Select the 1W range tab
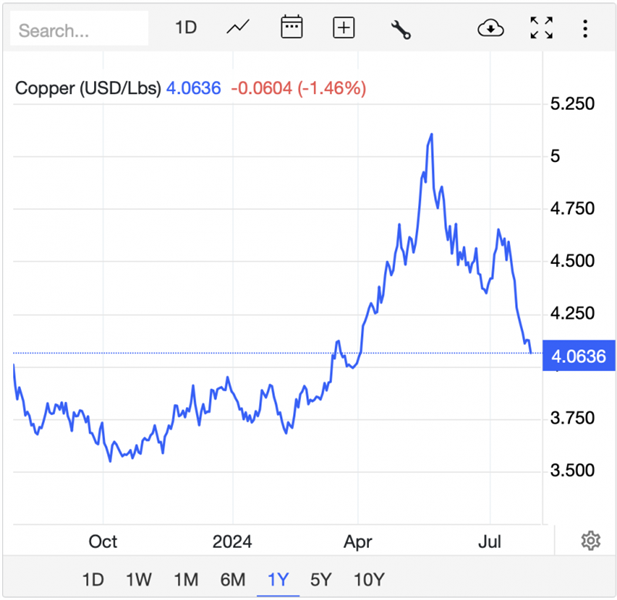The height and width of the screenshot is (600, 617). 139,580
